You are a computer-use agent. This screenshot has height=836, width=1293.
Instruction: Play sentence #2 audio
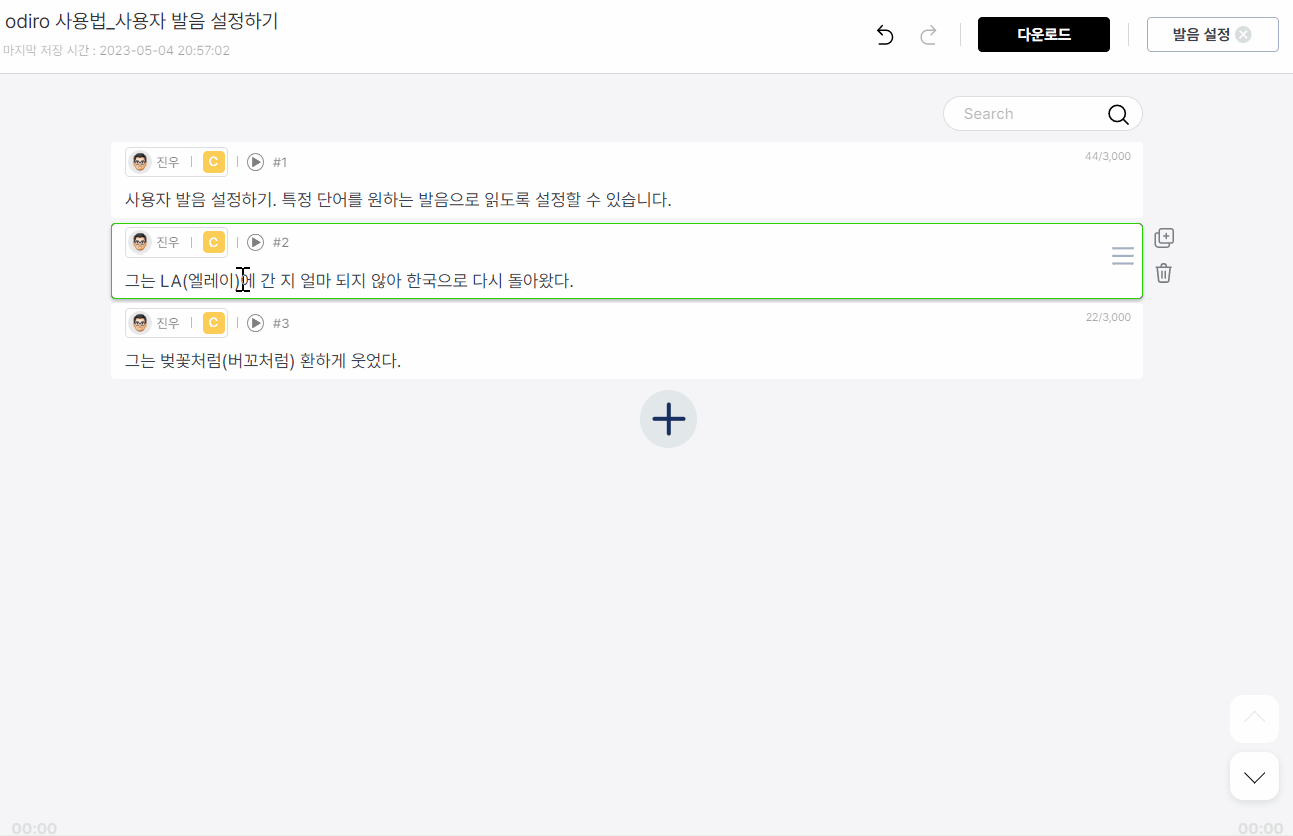pyautogui.click(x=256, y=242)
